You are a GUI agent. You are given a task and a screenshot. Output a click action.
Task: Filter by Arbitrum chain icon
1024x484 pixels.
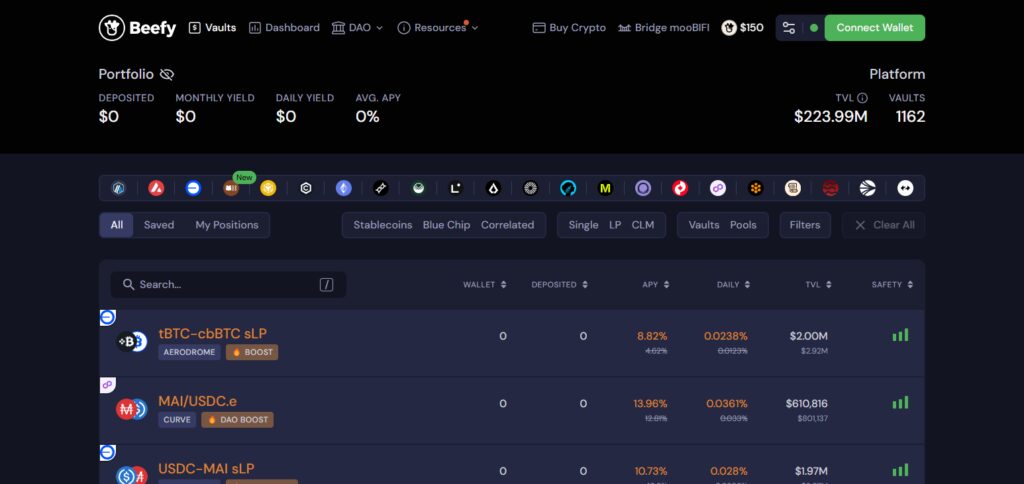tap(118, 188)
